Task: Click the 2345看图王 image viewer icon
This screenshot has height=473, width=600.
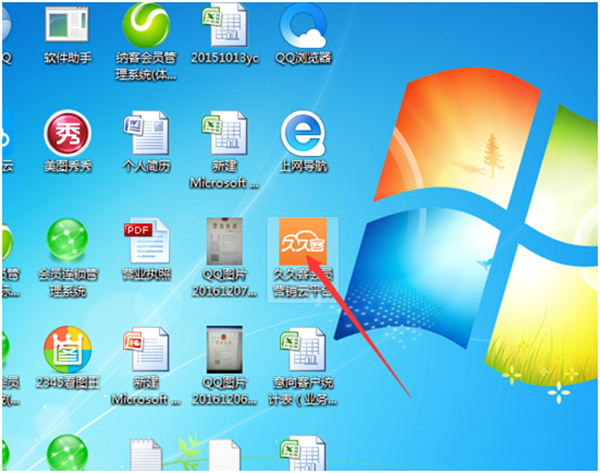Action: (68, 351)
